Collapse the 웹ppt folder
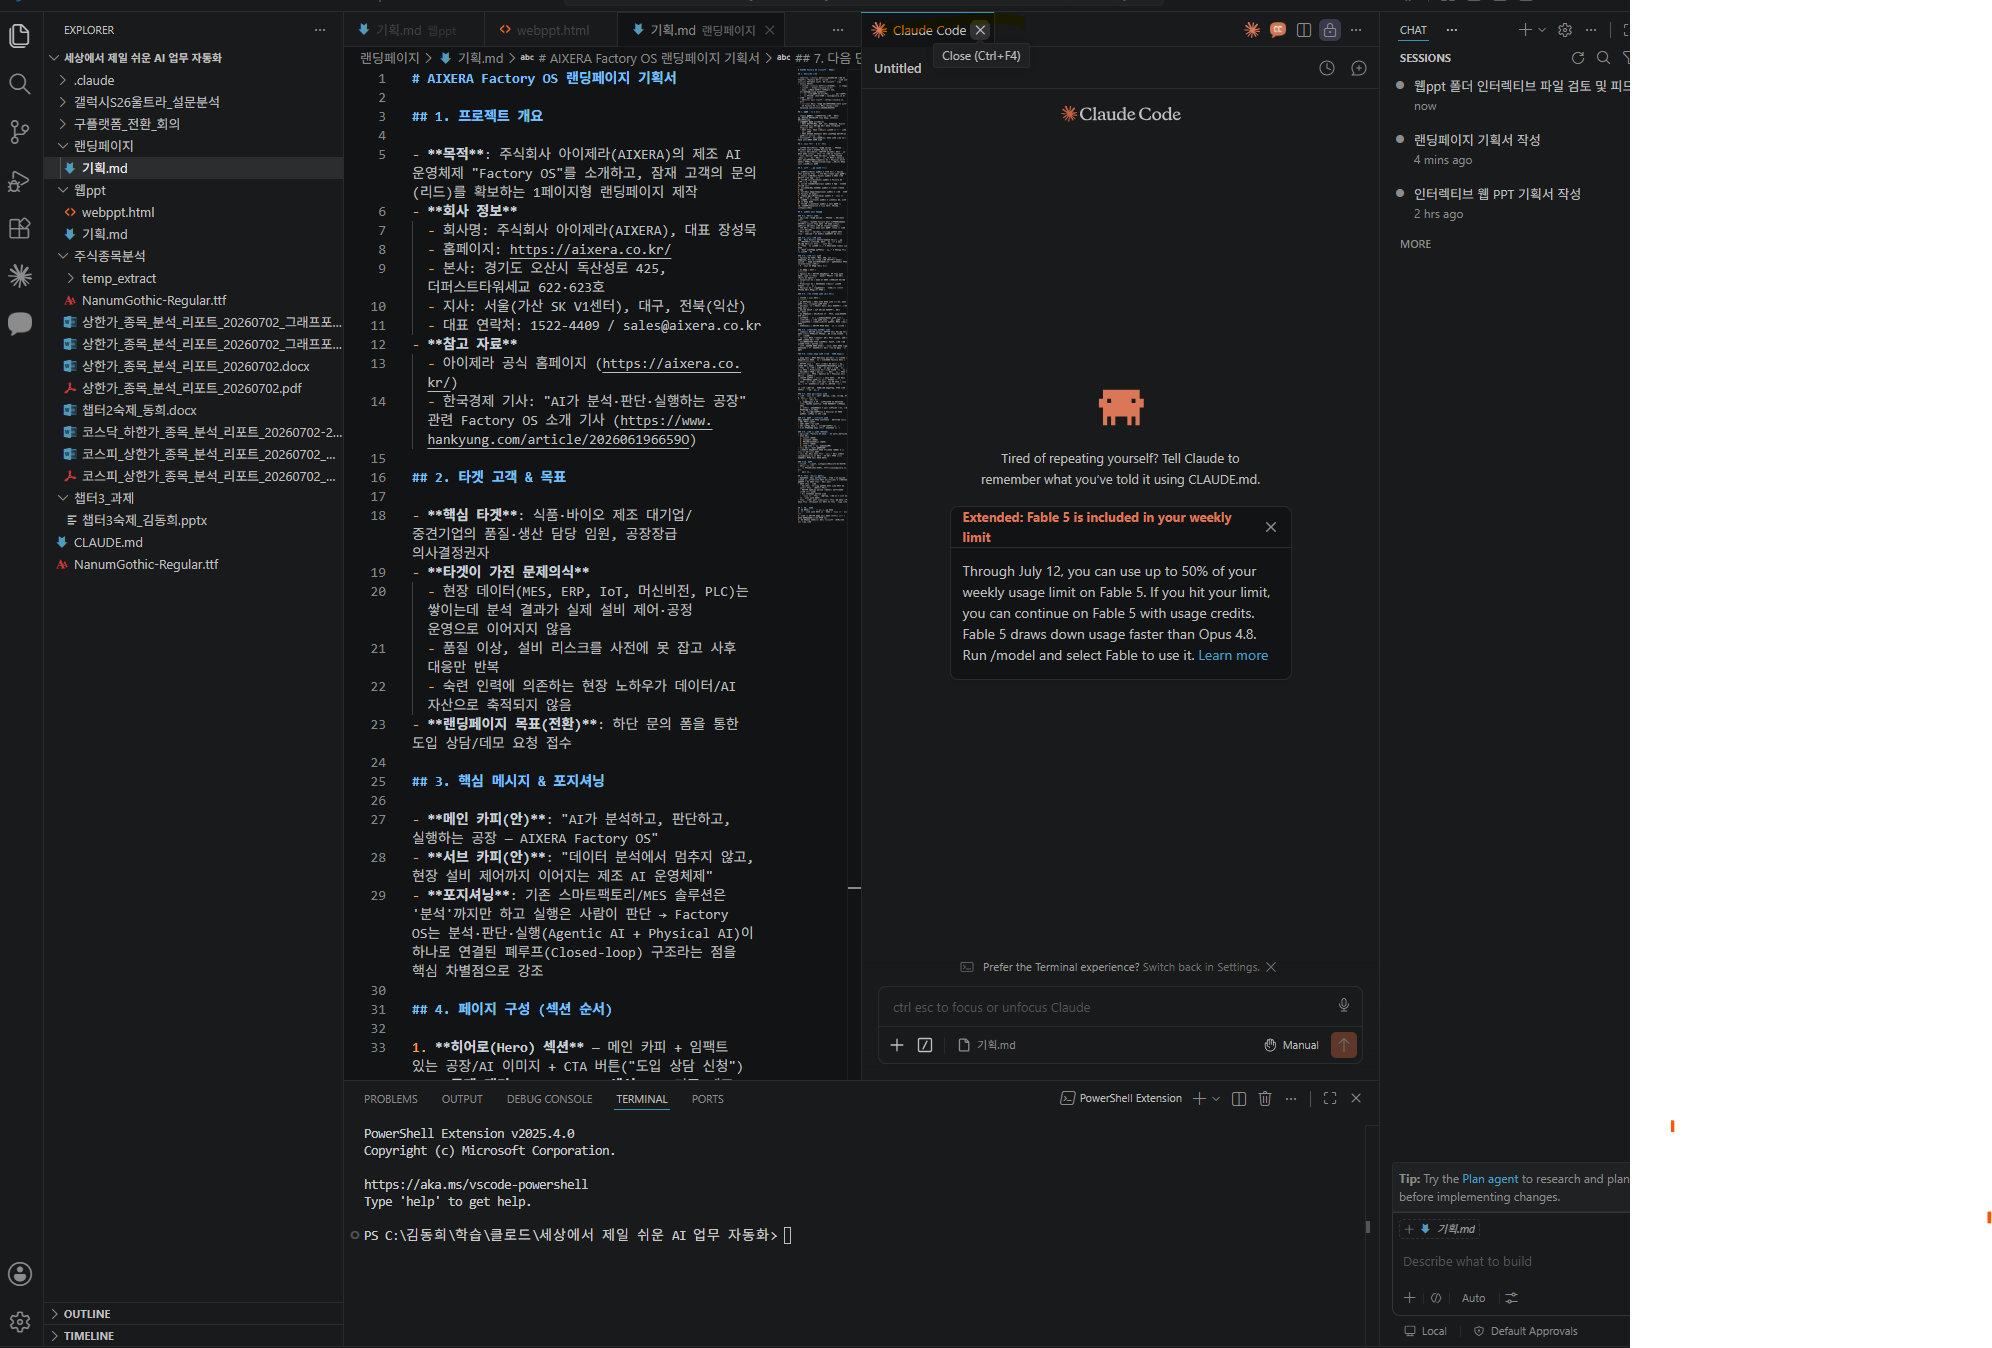The image size is (1992, 1348). [89, 190]
